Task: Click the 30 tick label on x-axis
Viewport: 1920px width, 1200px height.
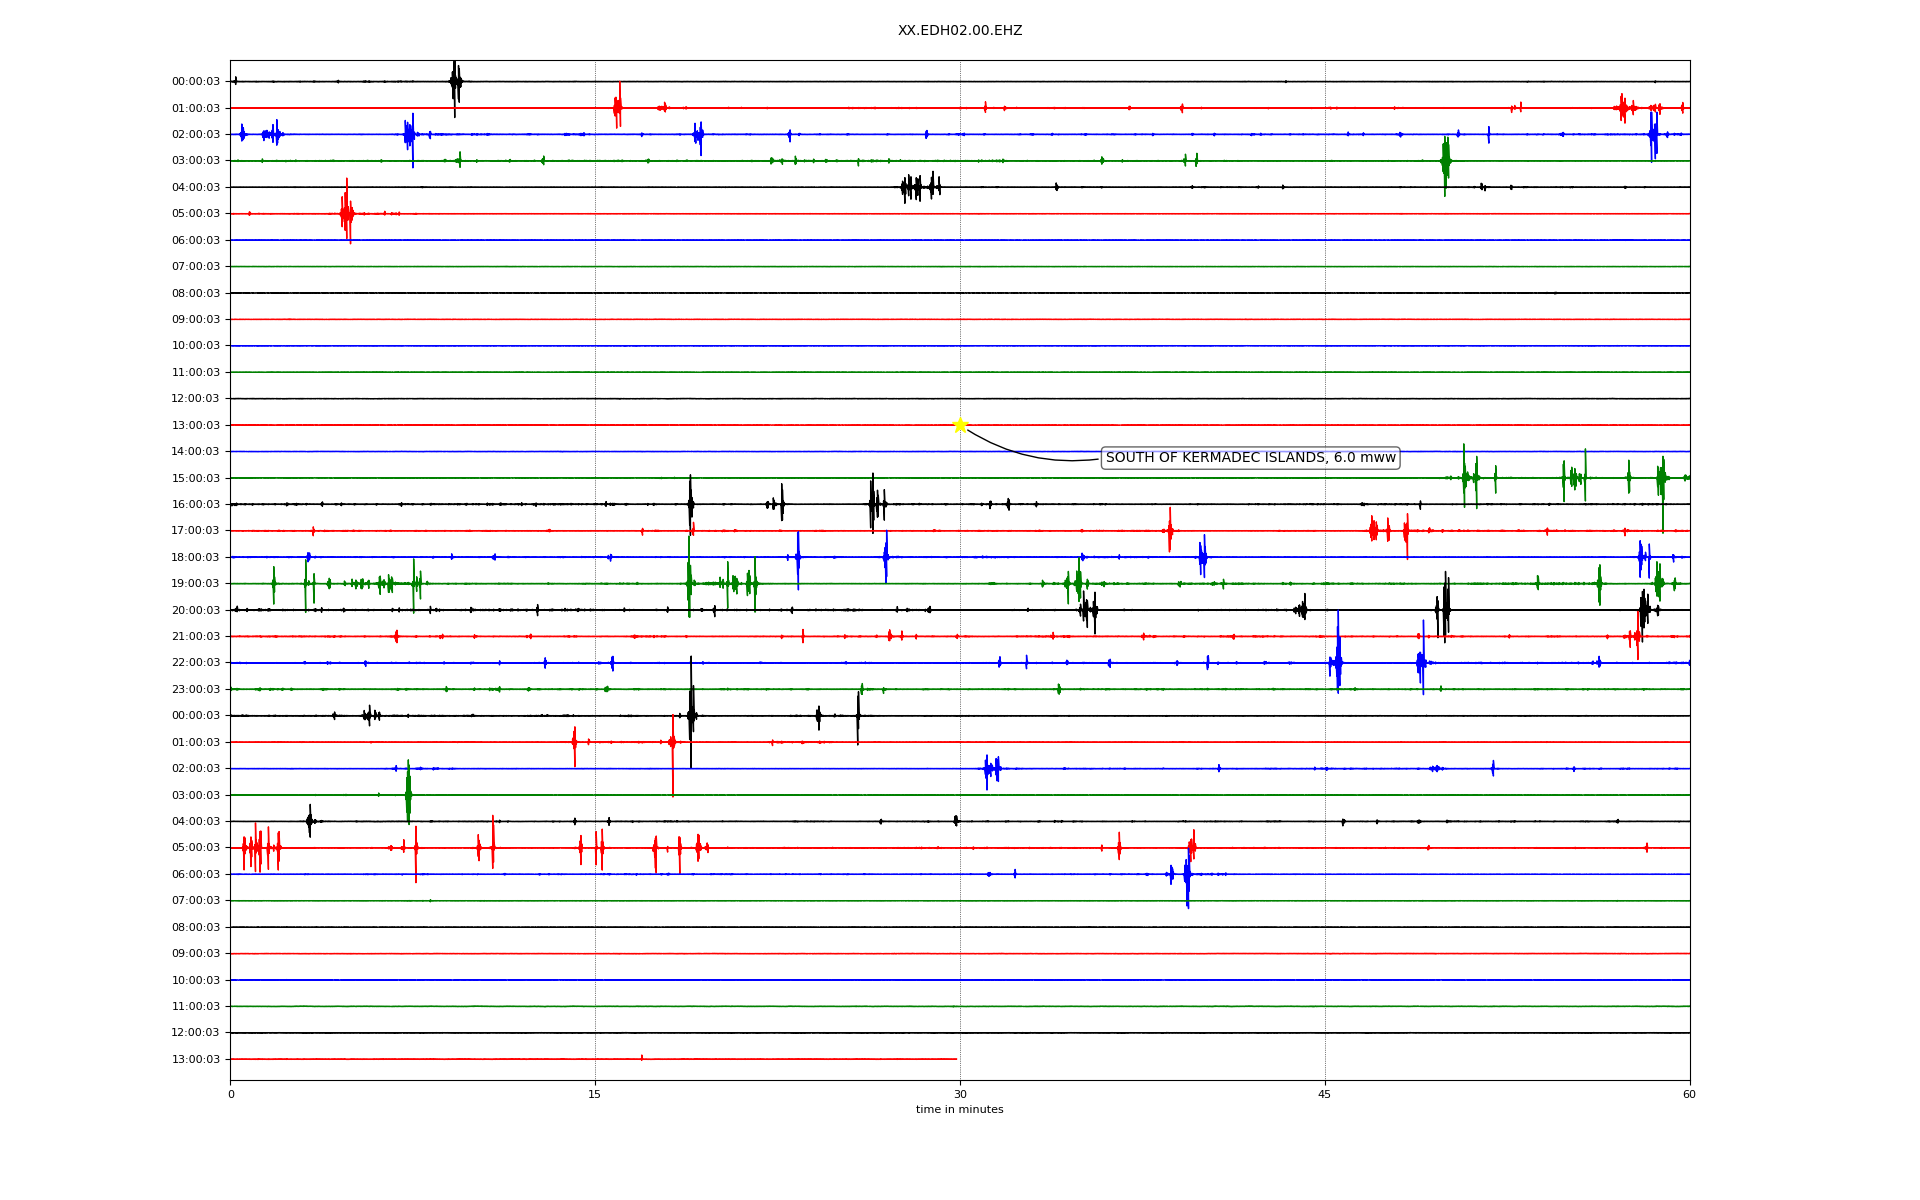Action: pos(960,1094)
